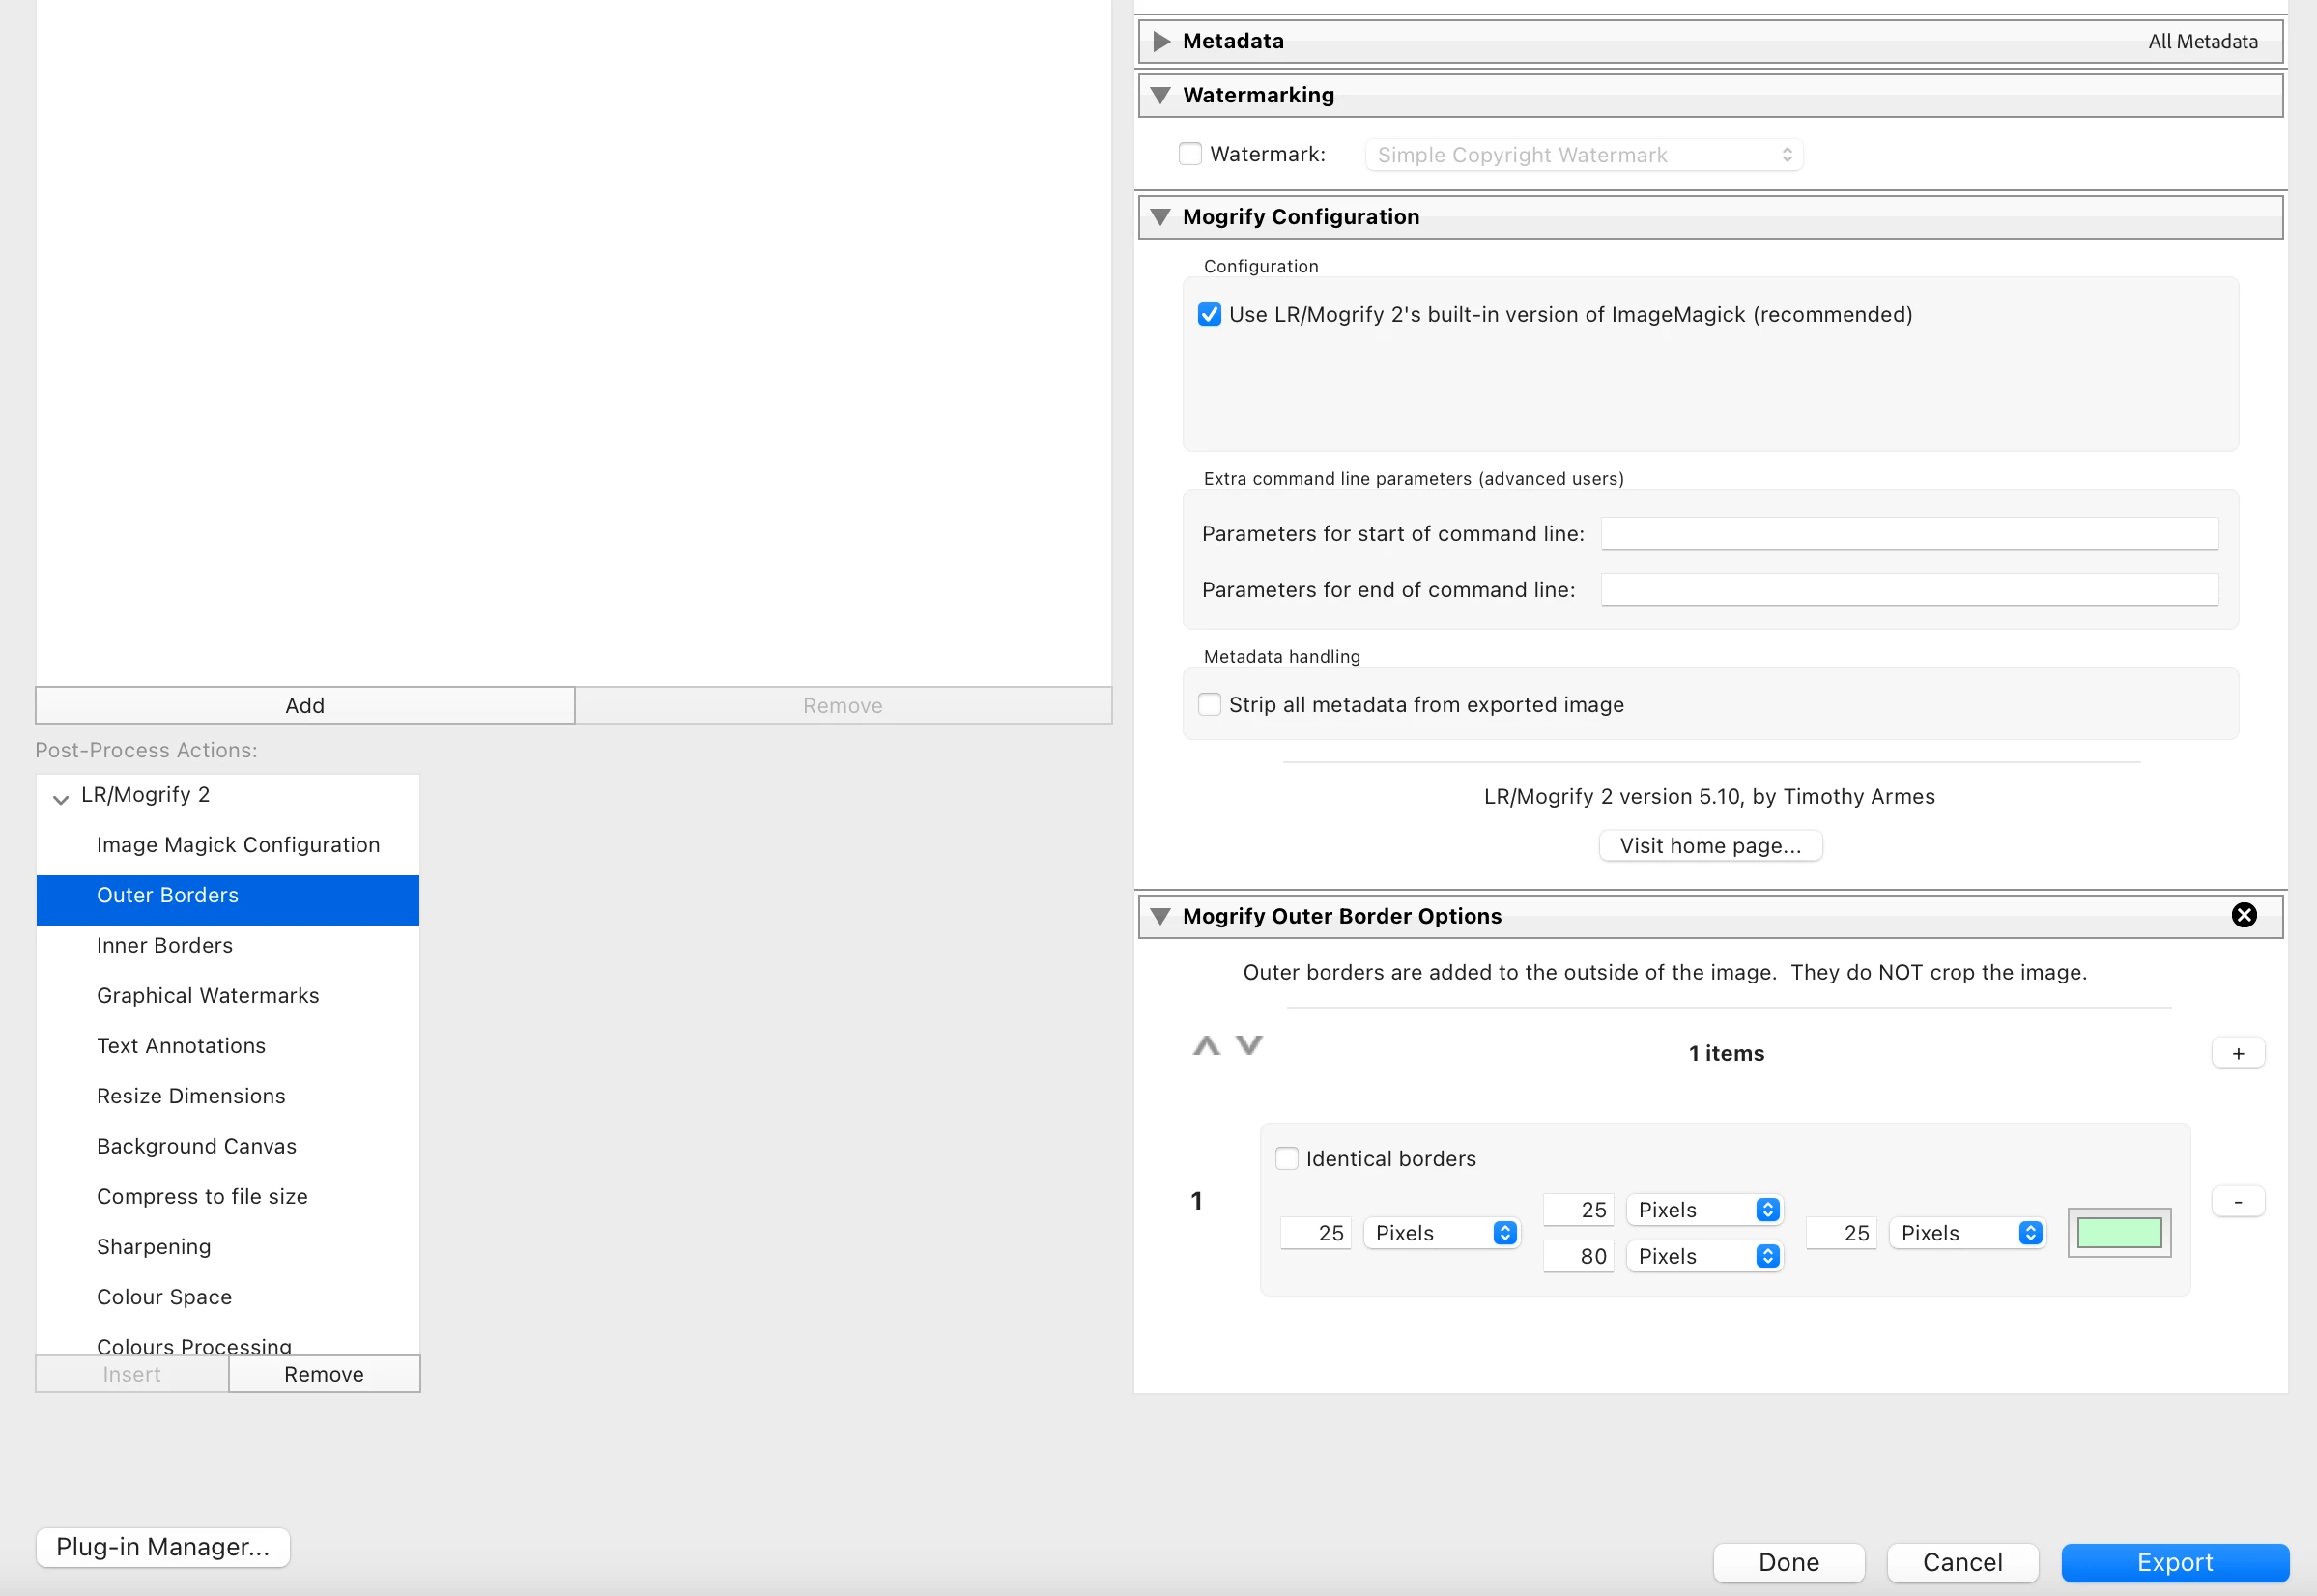Tick the Identical borders checkbox
The height and width of the screenshot is (1596, 2317).
pos(1287,1158)
